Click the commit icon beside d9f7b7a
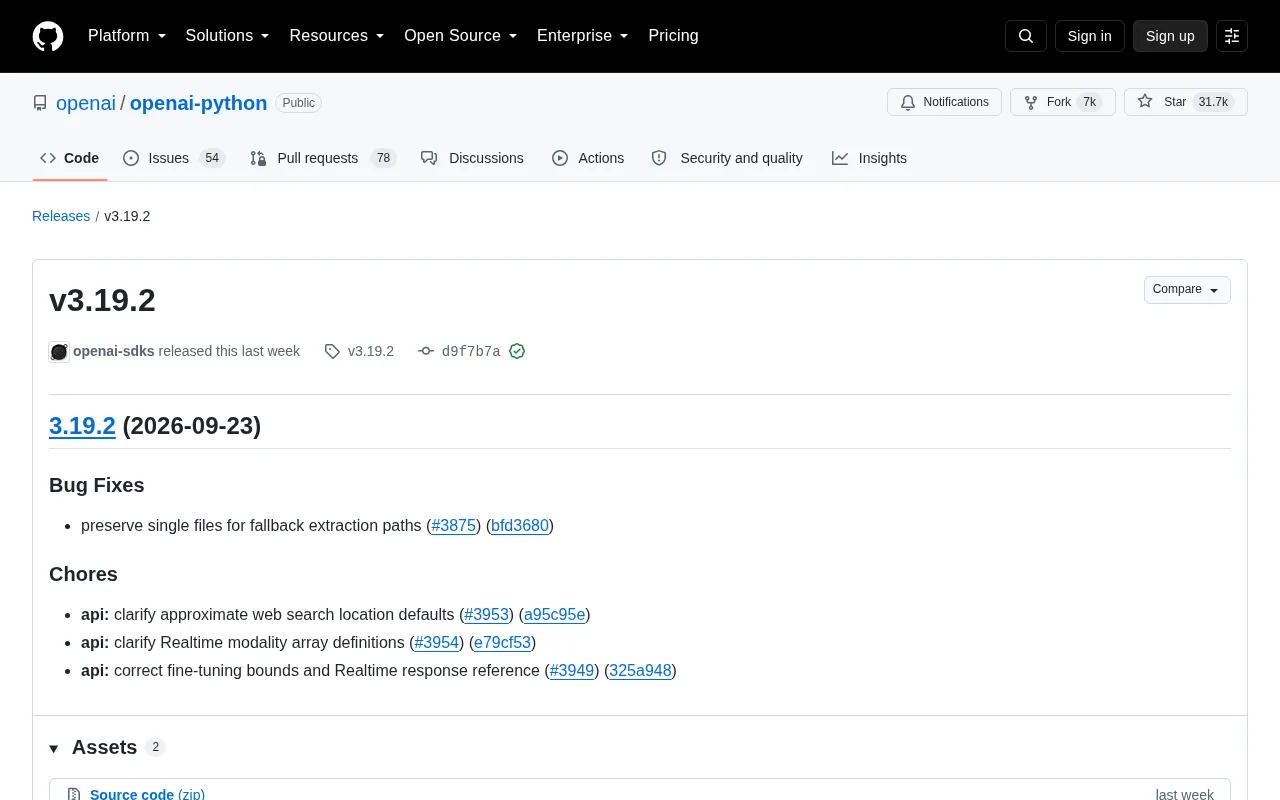The height and width of the screenshot is (800, 1280). [426, 351]
